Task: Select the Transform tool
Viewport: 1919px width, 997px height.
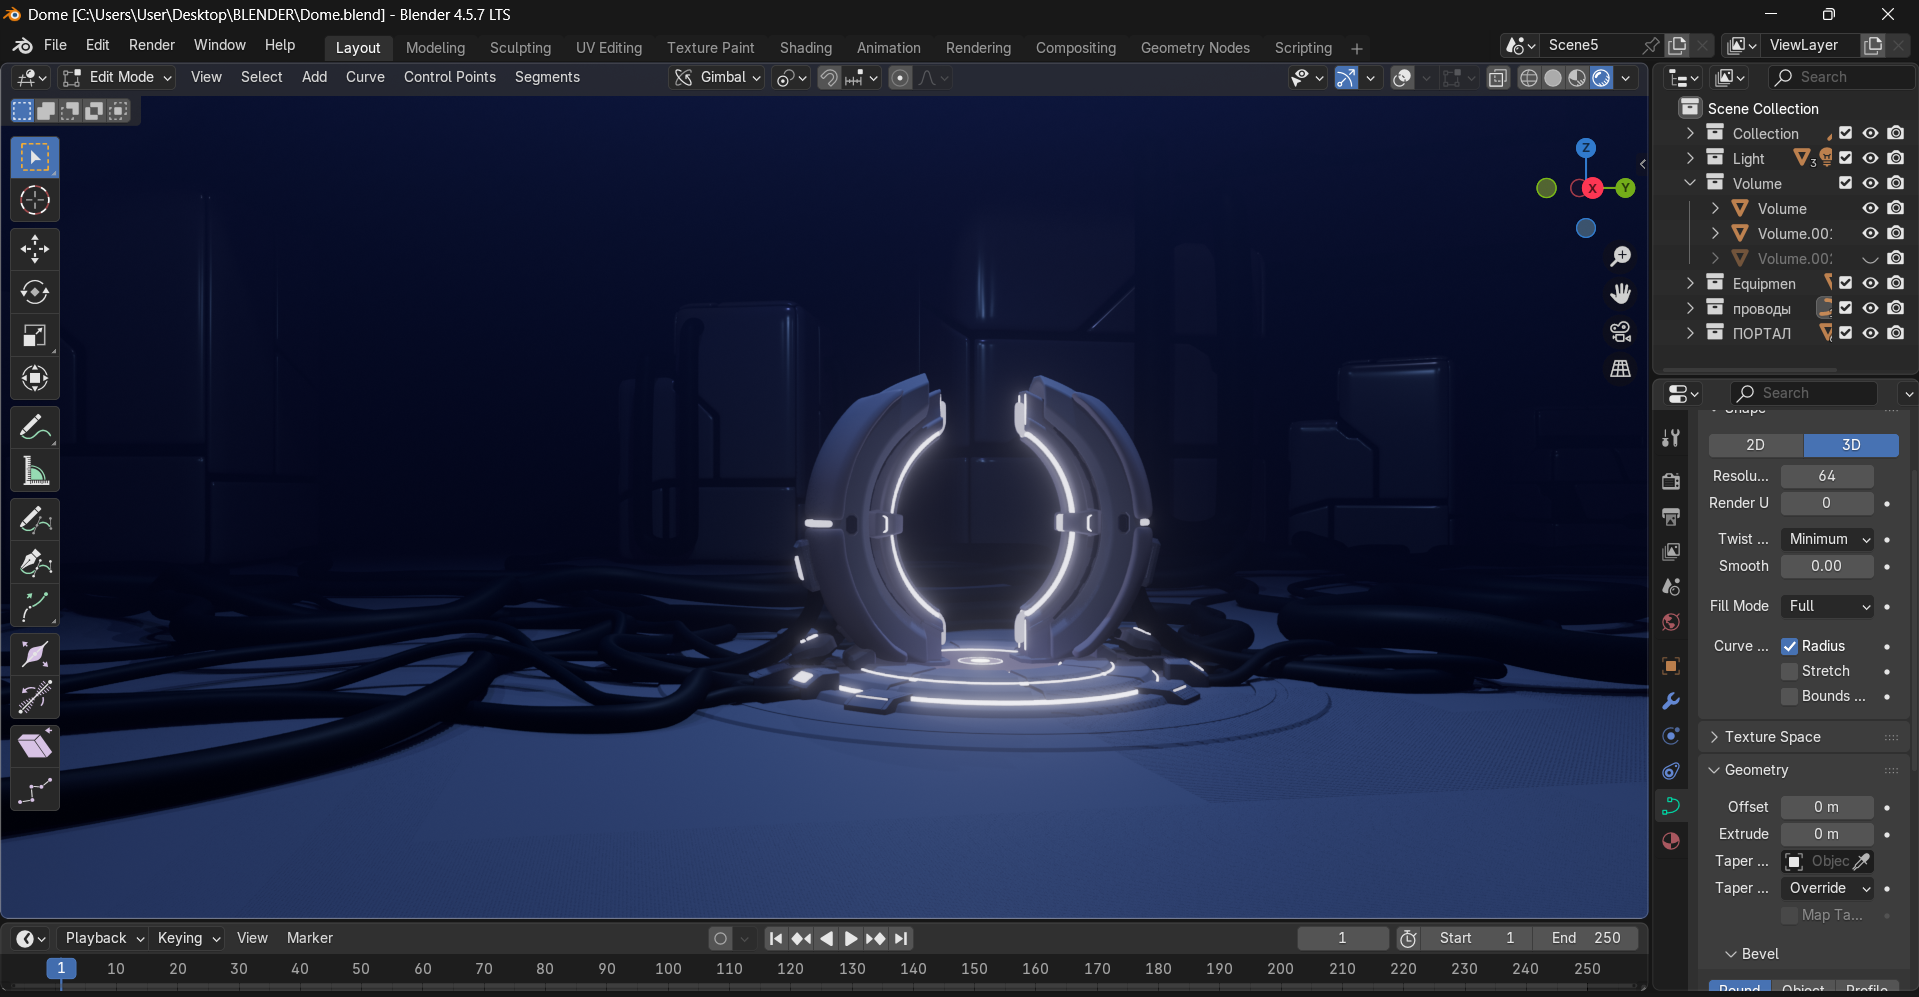Action: tap(35, 378)
